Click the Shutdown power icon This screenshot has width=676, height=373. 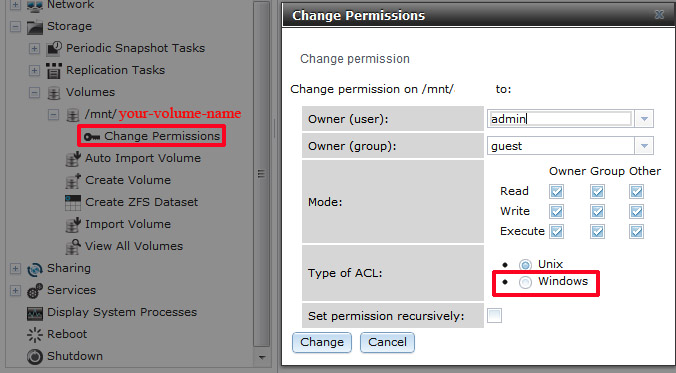tap(35, 357)
